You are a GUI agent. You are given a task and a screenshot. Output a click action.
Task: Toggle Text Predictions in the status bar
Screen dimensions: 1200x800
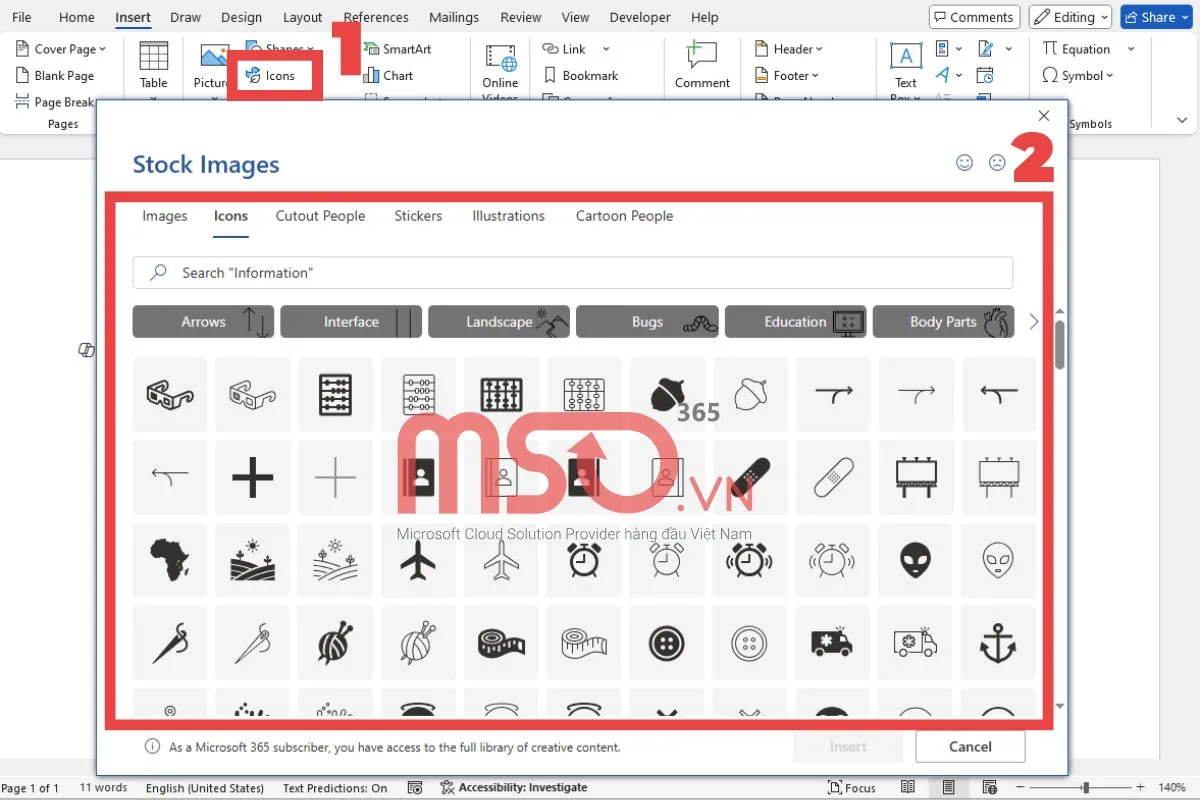click(335, 787)
